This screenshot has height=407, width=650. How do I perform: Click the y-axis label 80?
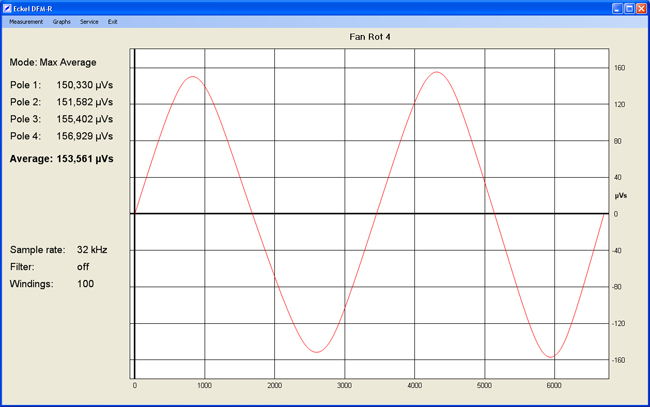(x=618, y=141)
